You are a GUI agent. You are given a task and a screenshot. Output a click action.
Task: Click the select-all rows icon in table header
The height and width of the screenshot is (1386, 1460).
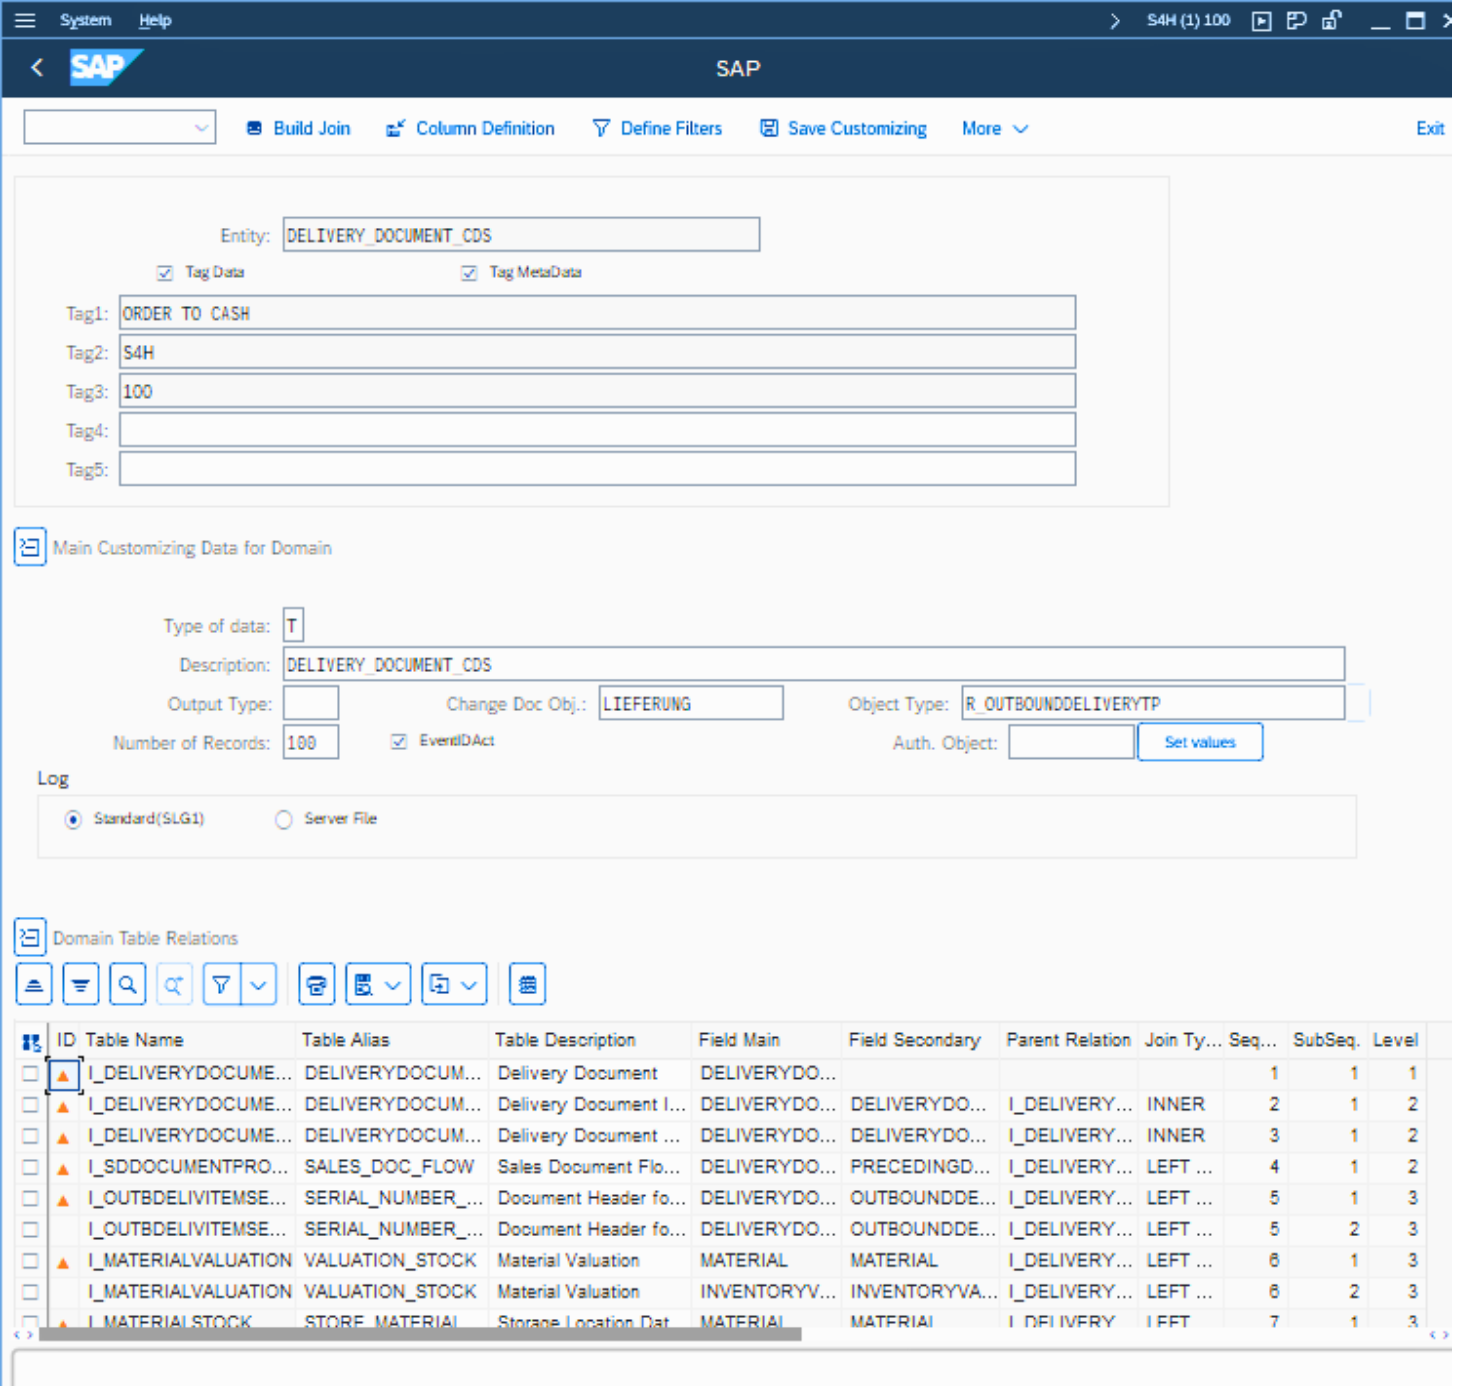[31, 1041]
